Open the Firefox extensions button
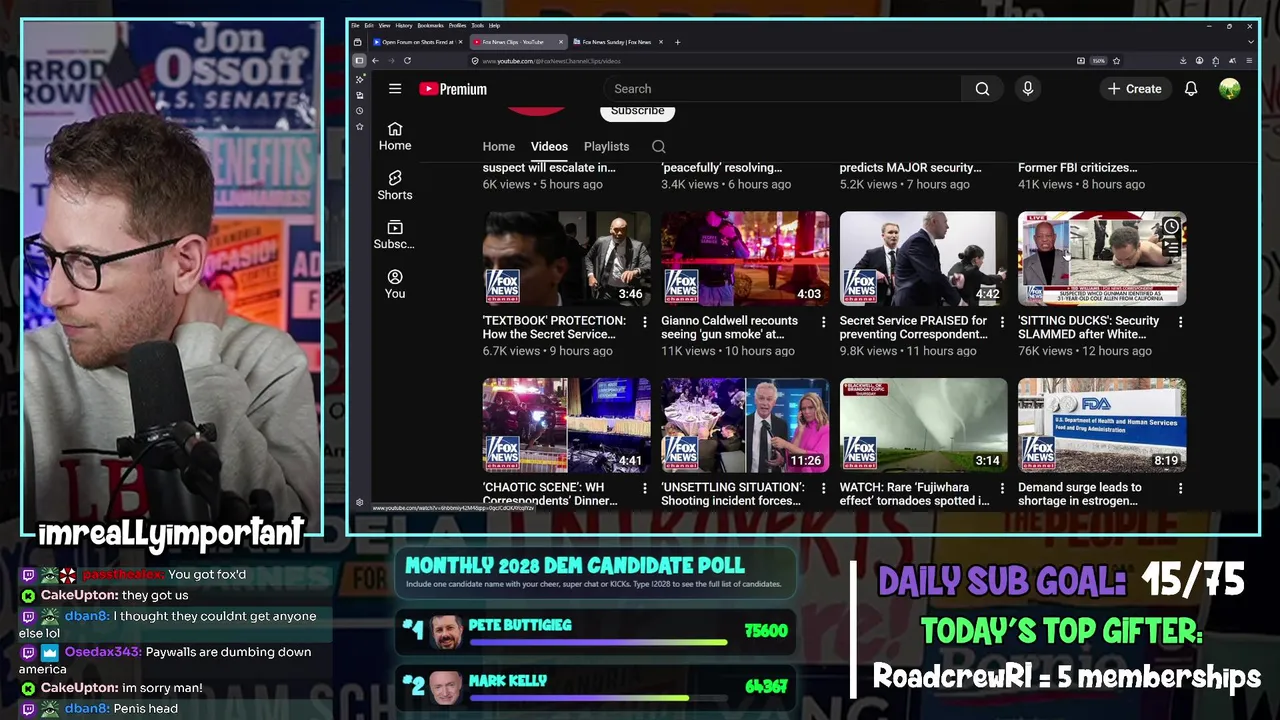The height and width of the screenshot is (720, 1280). click(x=1216, y=61)
